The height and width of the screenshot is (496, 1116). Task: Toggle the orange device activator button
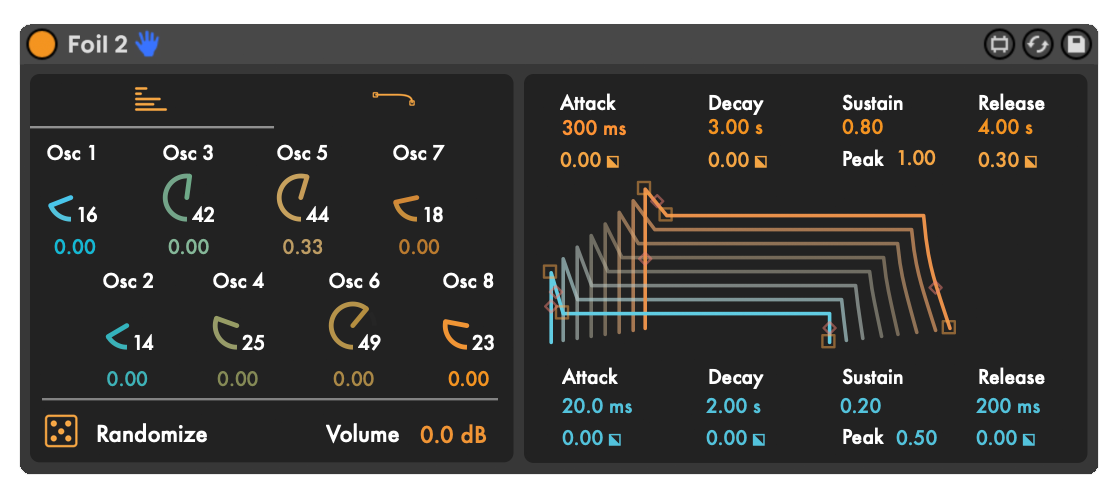click(x=41, y=45)
